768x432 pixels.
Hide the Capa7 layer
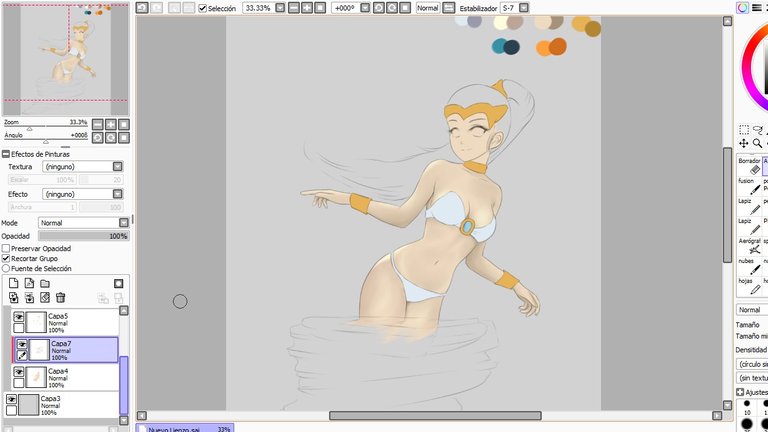pos(22,344)
